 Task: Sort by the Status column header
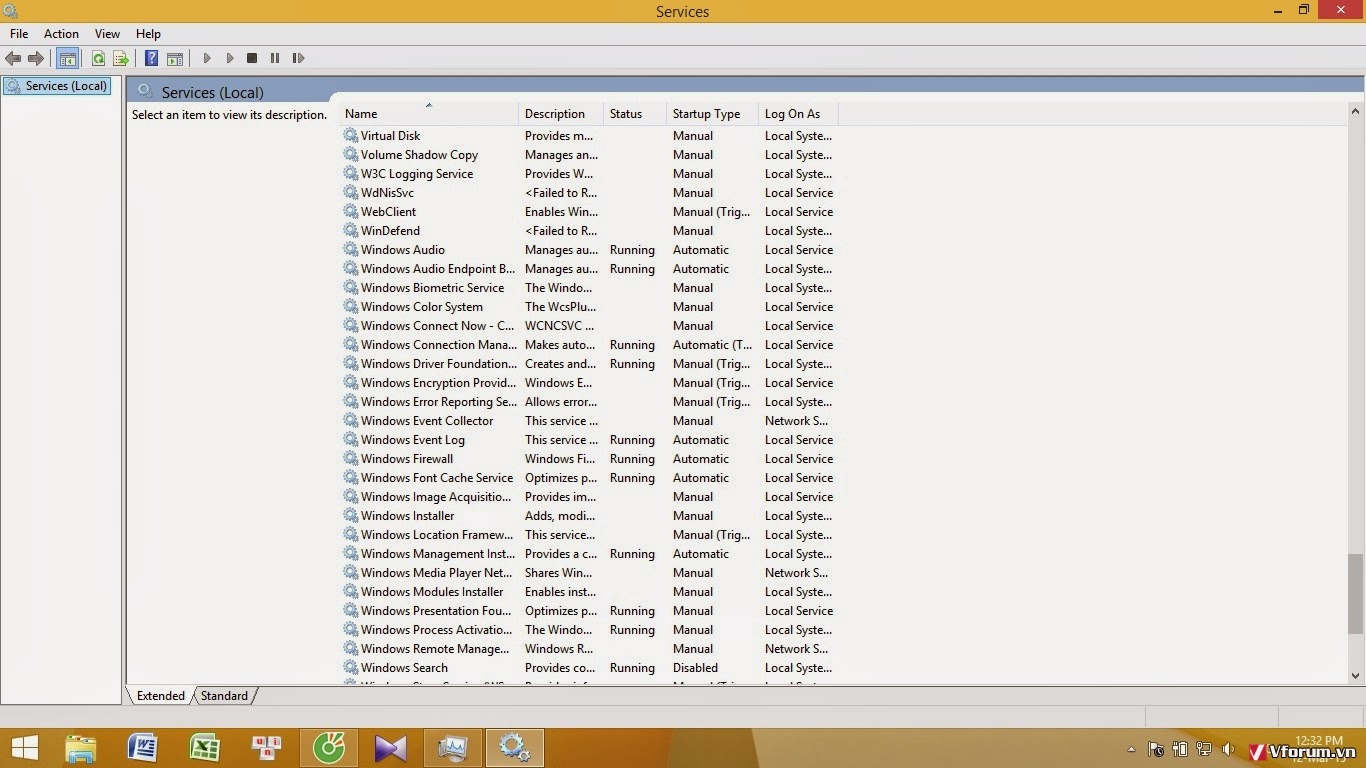[x=635, y=113]
